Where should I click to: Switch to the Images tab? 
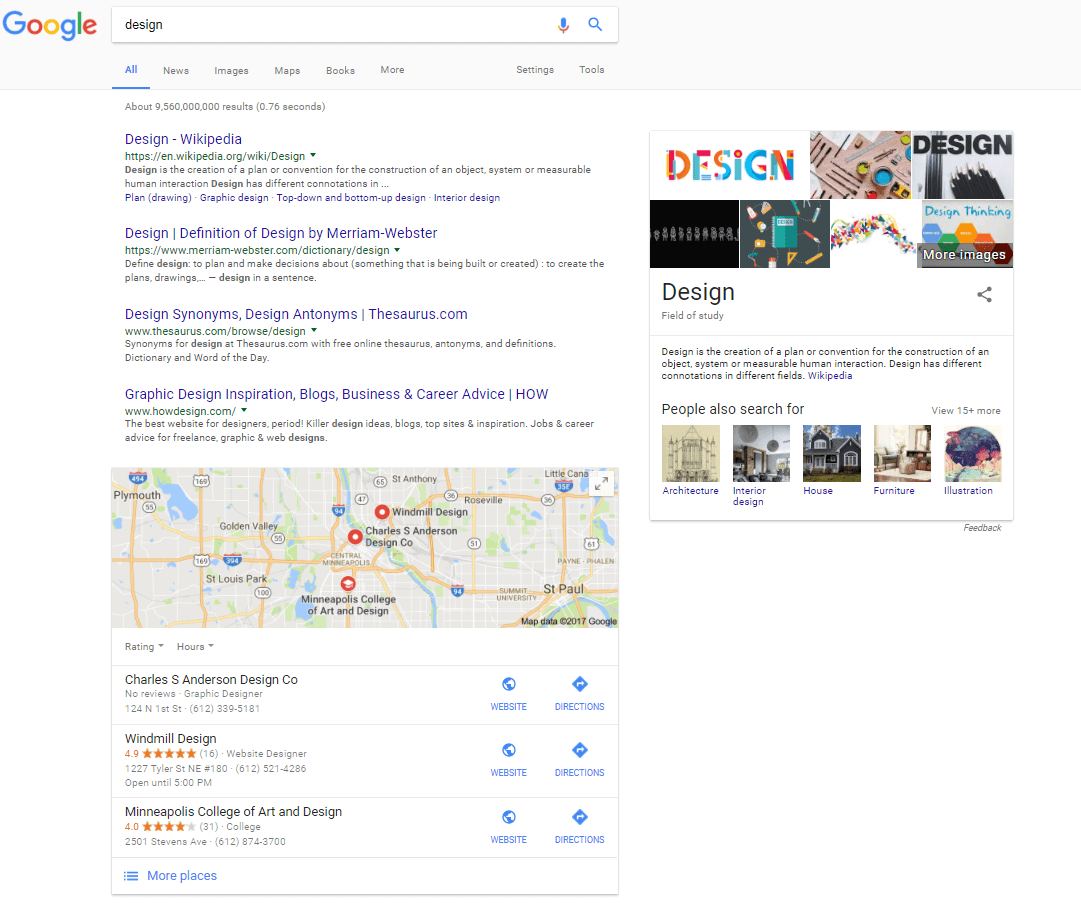point(231,70)
